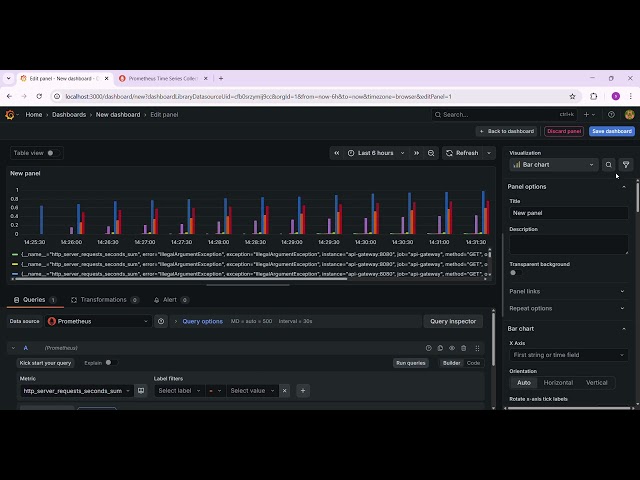
Task: Open the Bar chart visualization dropdown
Action: pos(554,165)
